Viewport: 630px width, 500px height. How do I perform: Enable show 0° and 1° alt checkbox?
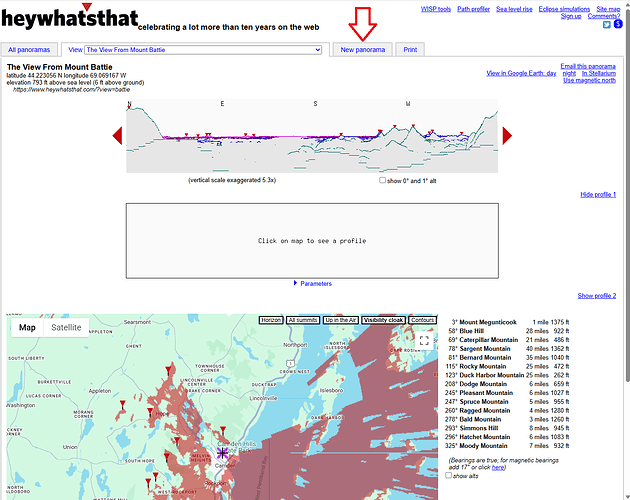[x=383, y=180]
